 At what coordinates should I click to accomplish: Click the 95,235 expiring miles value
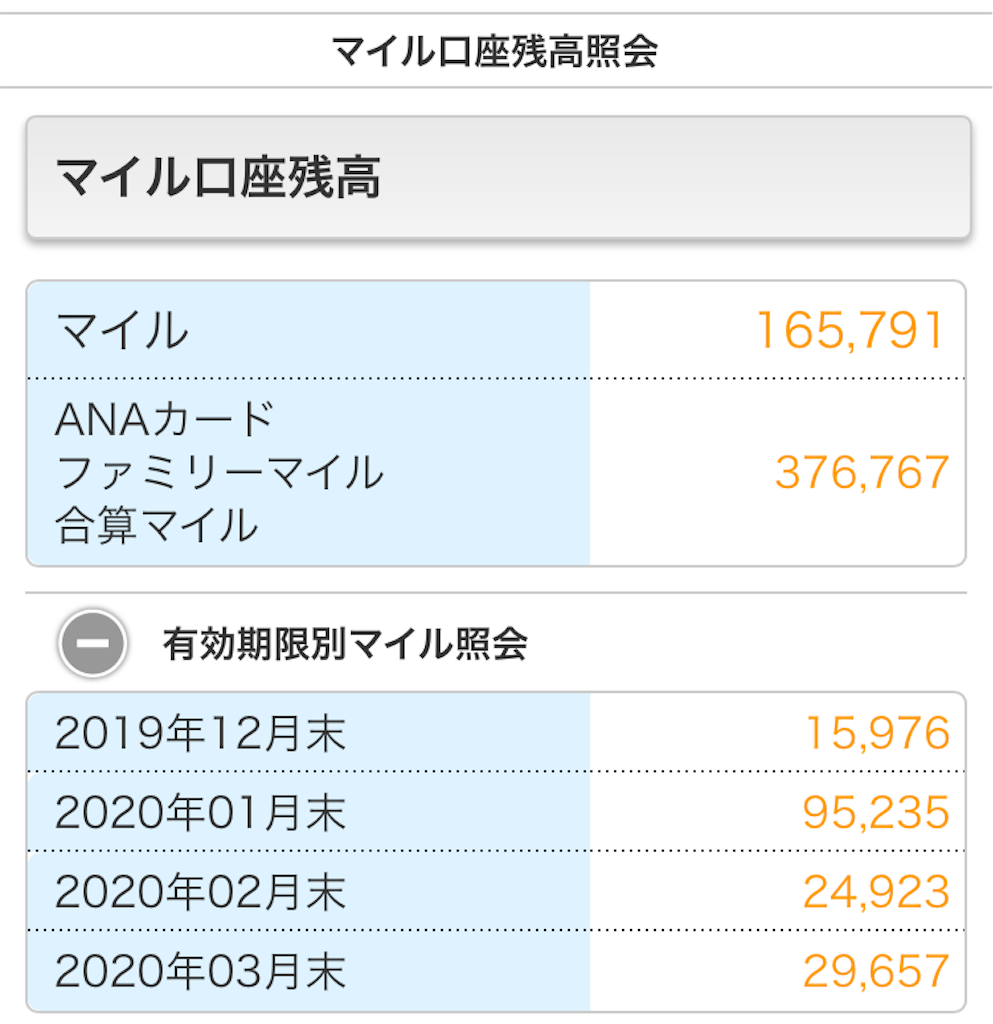pos(875,812)
